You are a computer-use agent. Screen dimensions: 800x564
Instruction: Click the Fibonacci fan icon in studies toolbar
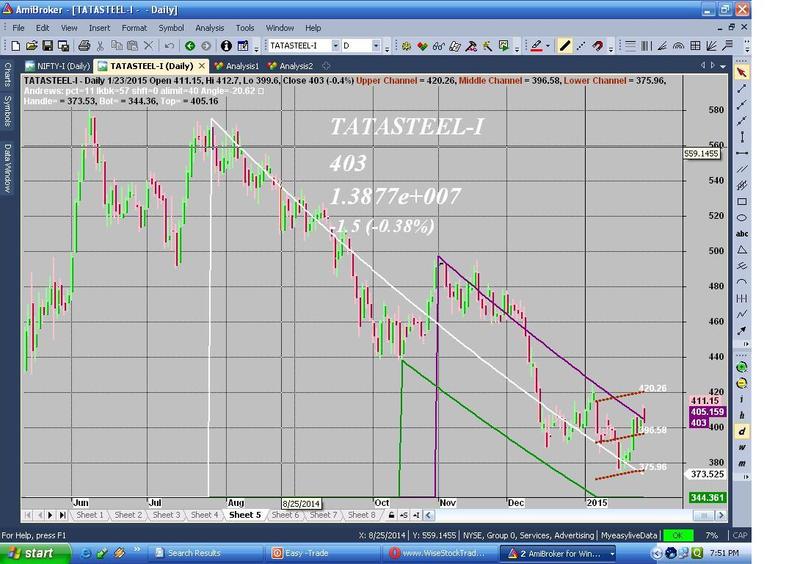click(662, 46)
